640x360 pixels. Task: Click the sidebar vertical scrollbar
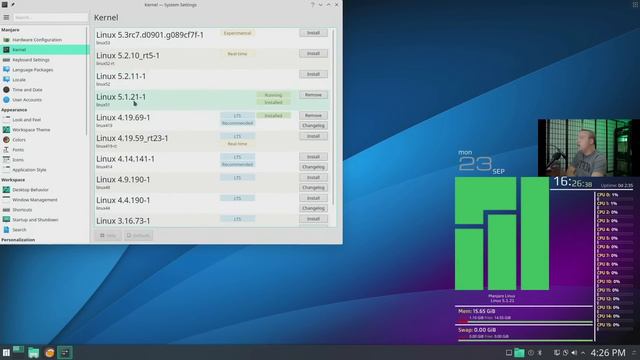(87, 82)
